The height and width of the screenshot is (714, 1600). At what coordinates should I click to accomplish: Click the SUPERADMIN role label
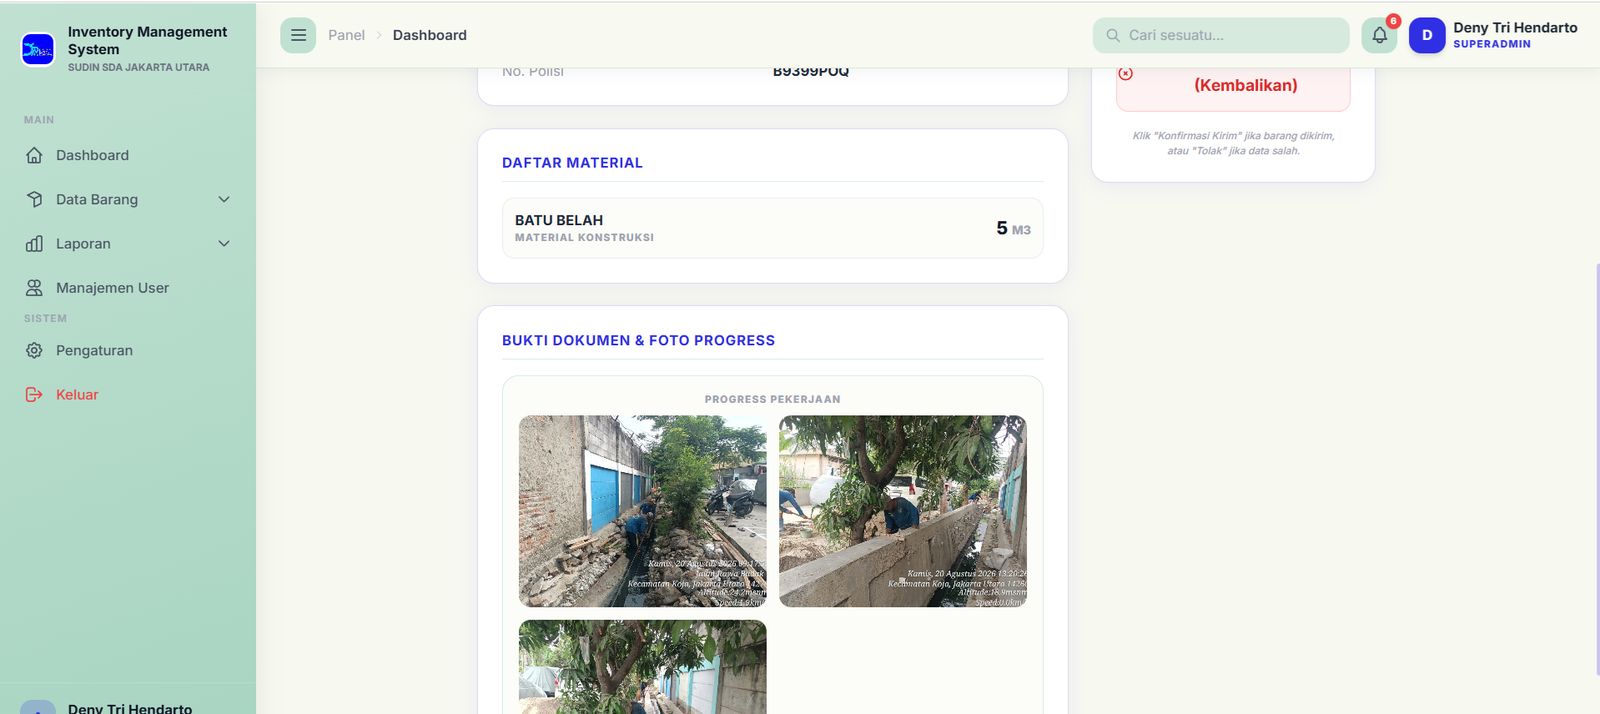coord(1492,44)
